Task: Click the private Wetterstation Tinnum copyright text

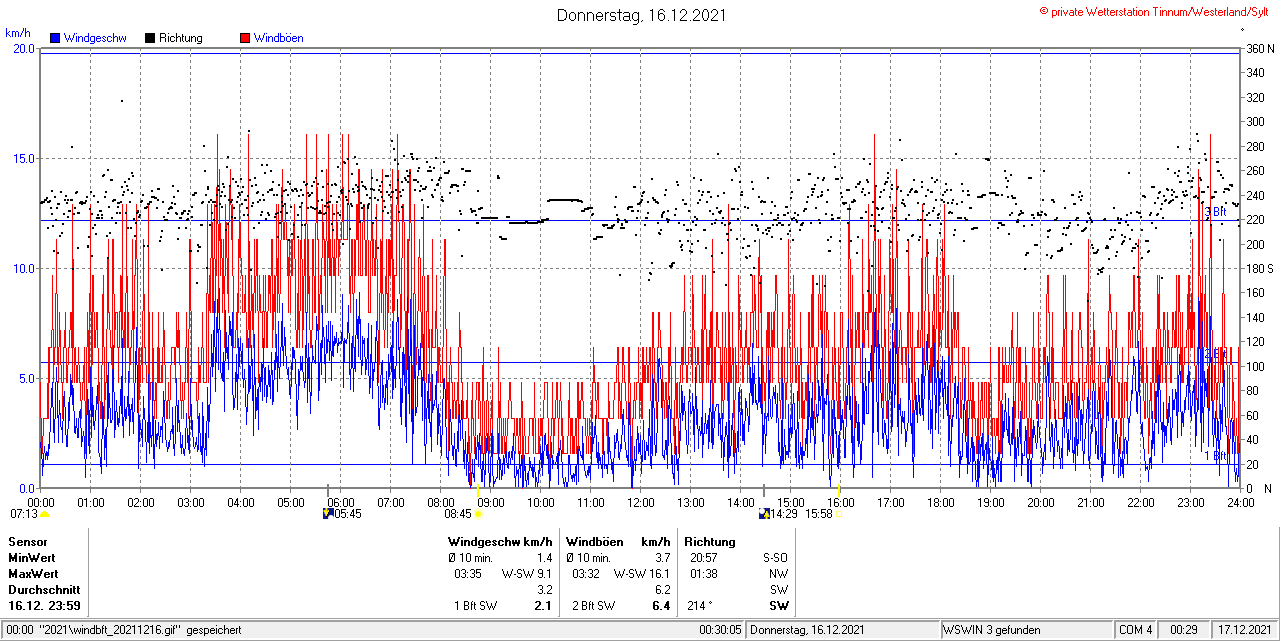Action: (x=1155, y=11)
